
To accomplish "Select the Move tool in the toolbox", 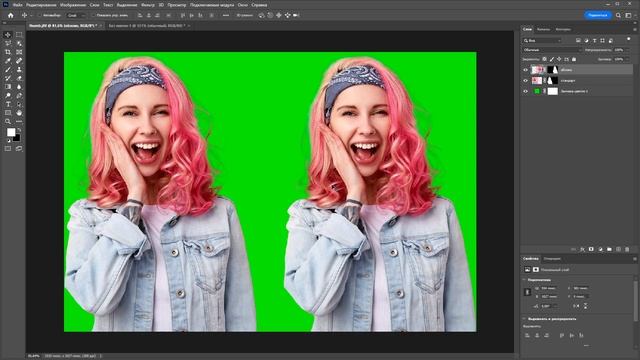I will tap(8, 35).
